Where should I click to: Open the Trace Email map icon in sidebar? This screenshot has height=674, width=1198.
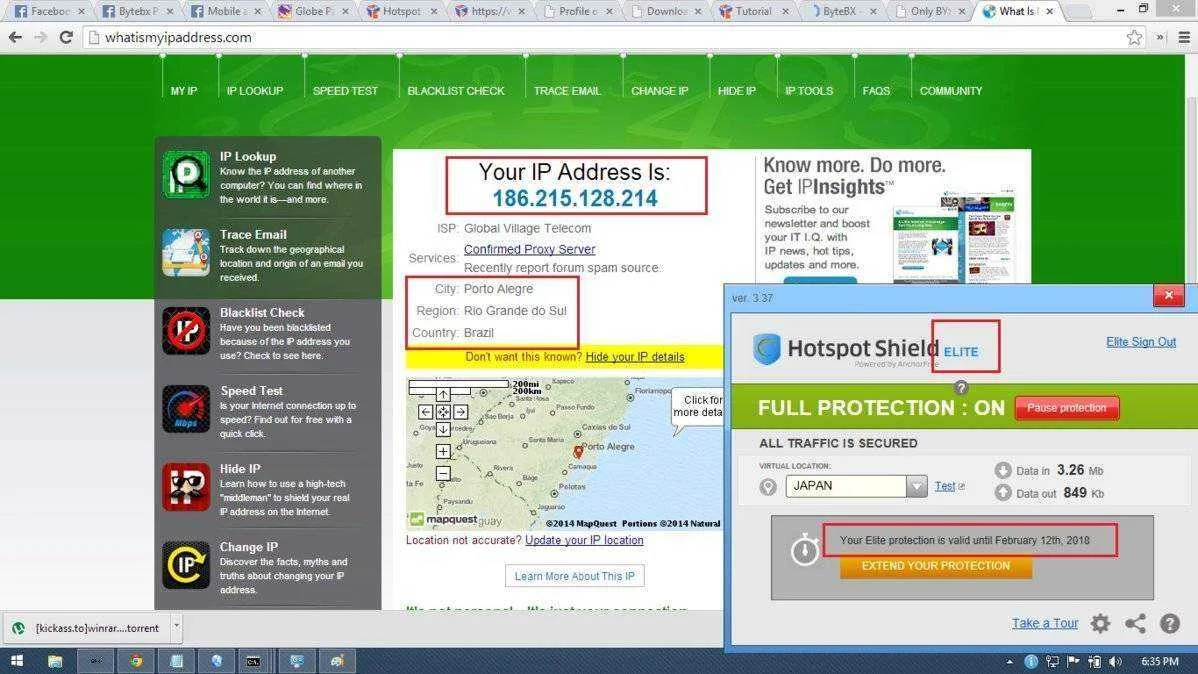coord(186,252)
